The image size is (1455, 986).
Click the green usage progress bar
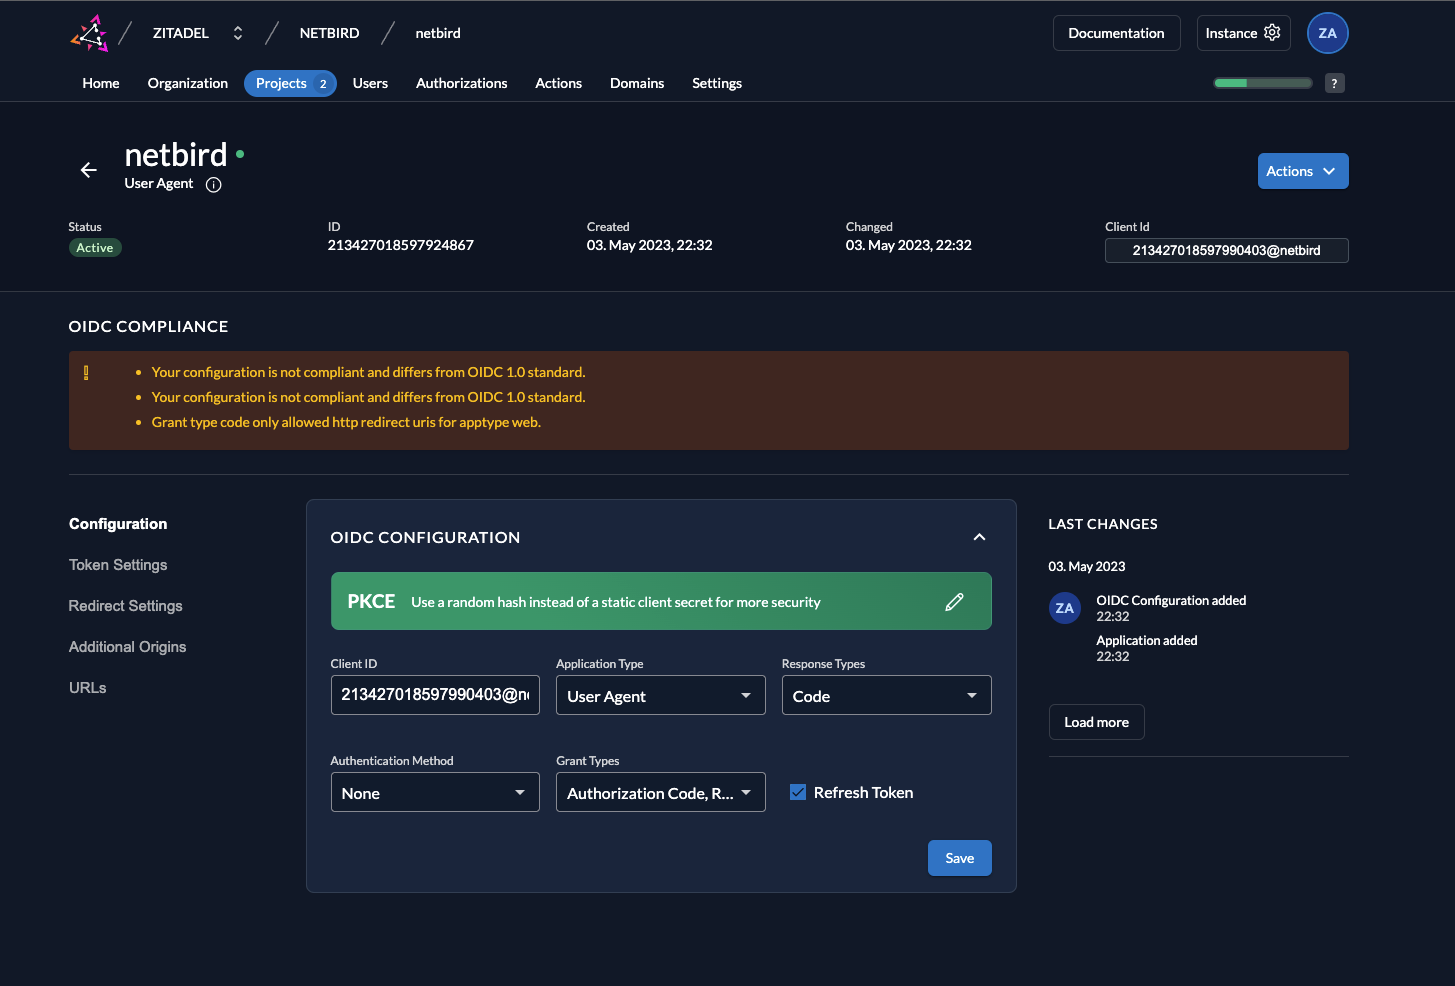pyautogui.click(x=1262, y=83)
